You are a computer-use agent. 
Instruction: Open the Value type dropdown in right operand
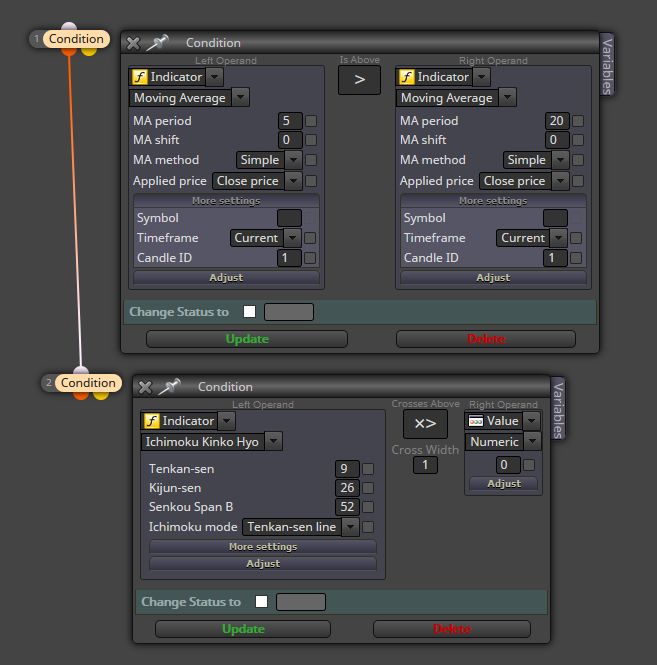532,421
